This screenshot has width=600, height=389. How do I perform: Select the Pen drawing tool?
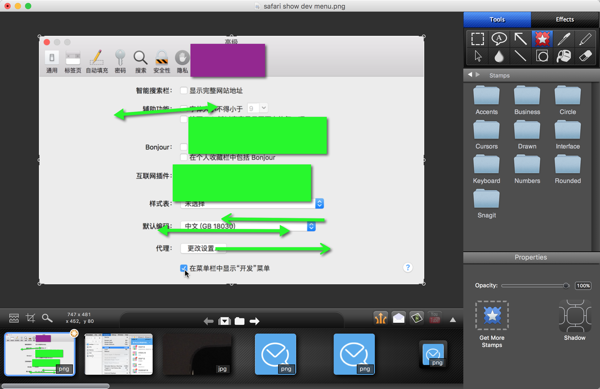563,39
